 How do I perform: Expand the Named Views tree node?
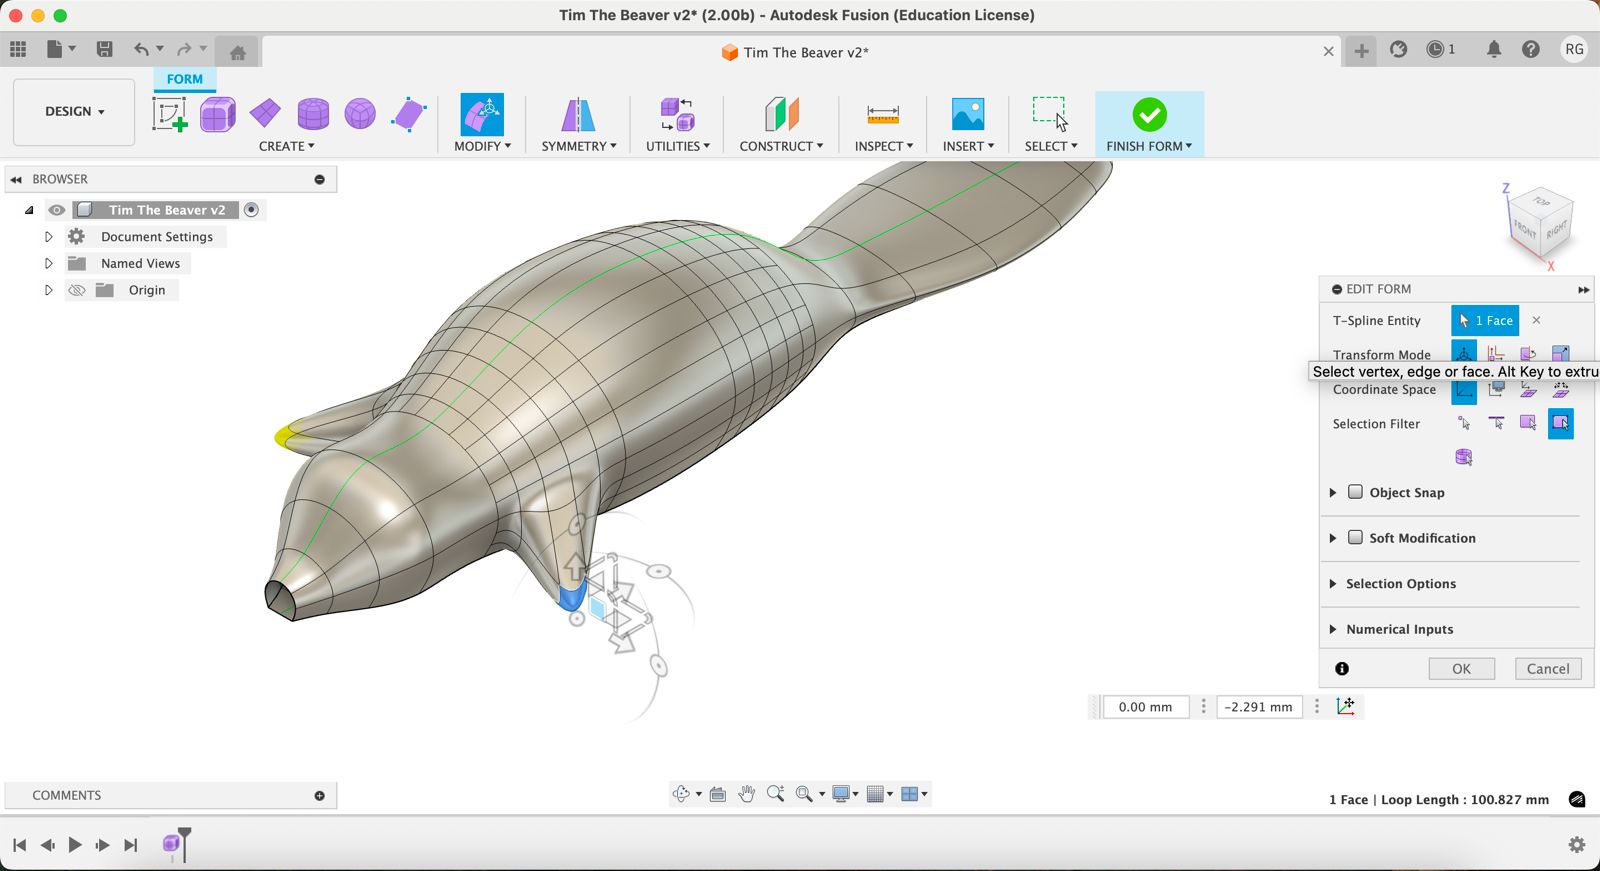click(x=48, y=263)
